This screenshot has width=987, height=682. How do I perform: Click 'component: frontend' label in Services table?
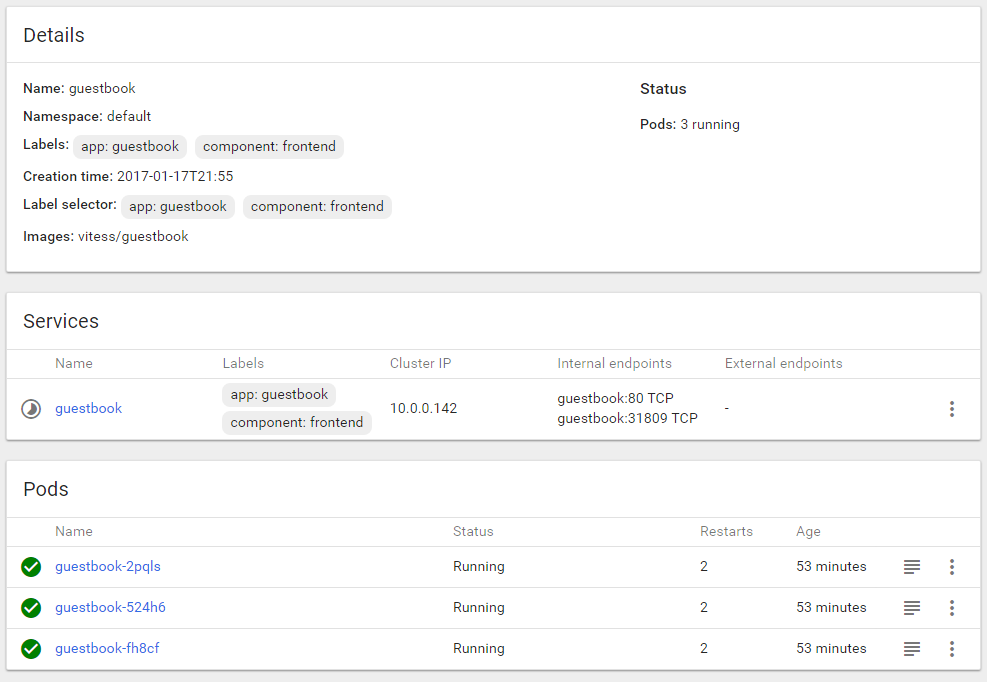297,422
